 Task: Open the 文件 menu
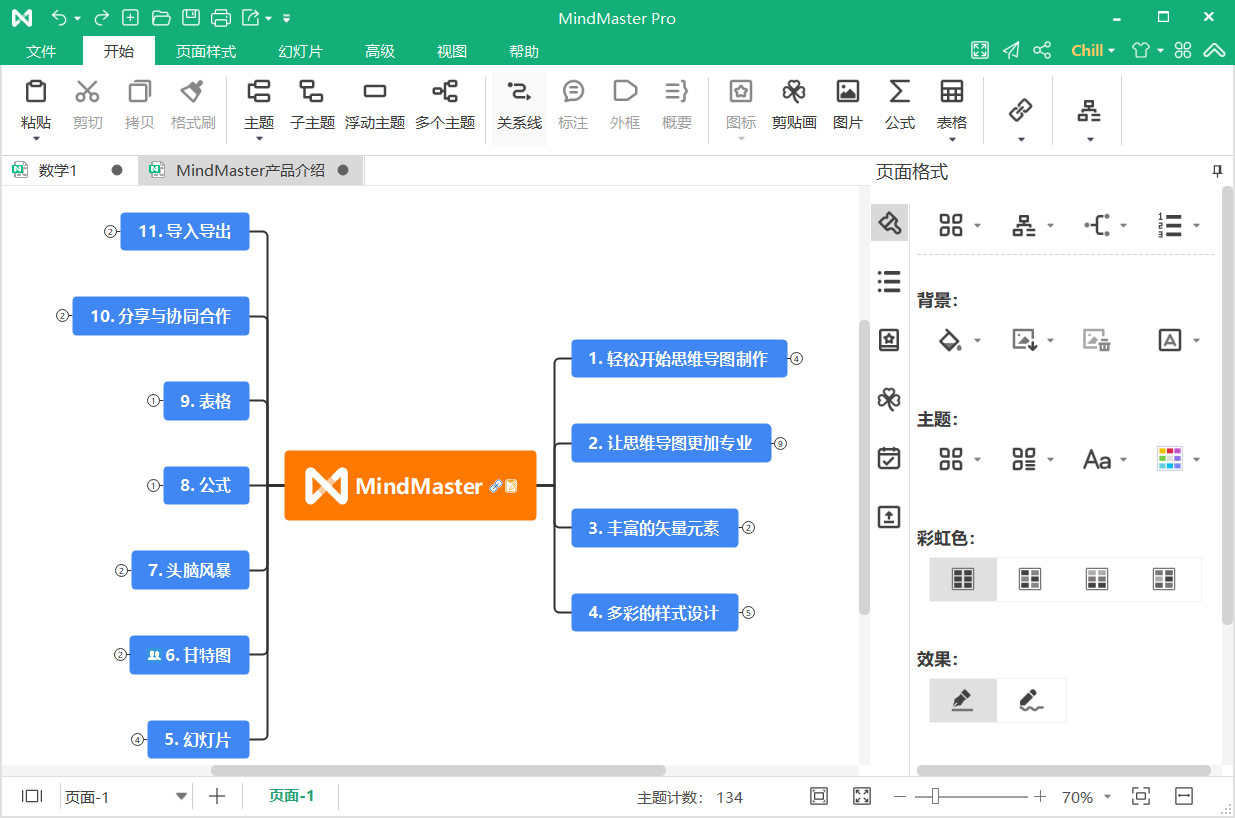coord(41,51)
